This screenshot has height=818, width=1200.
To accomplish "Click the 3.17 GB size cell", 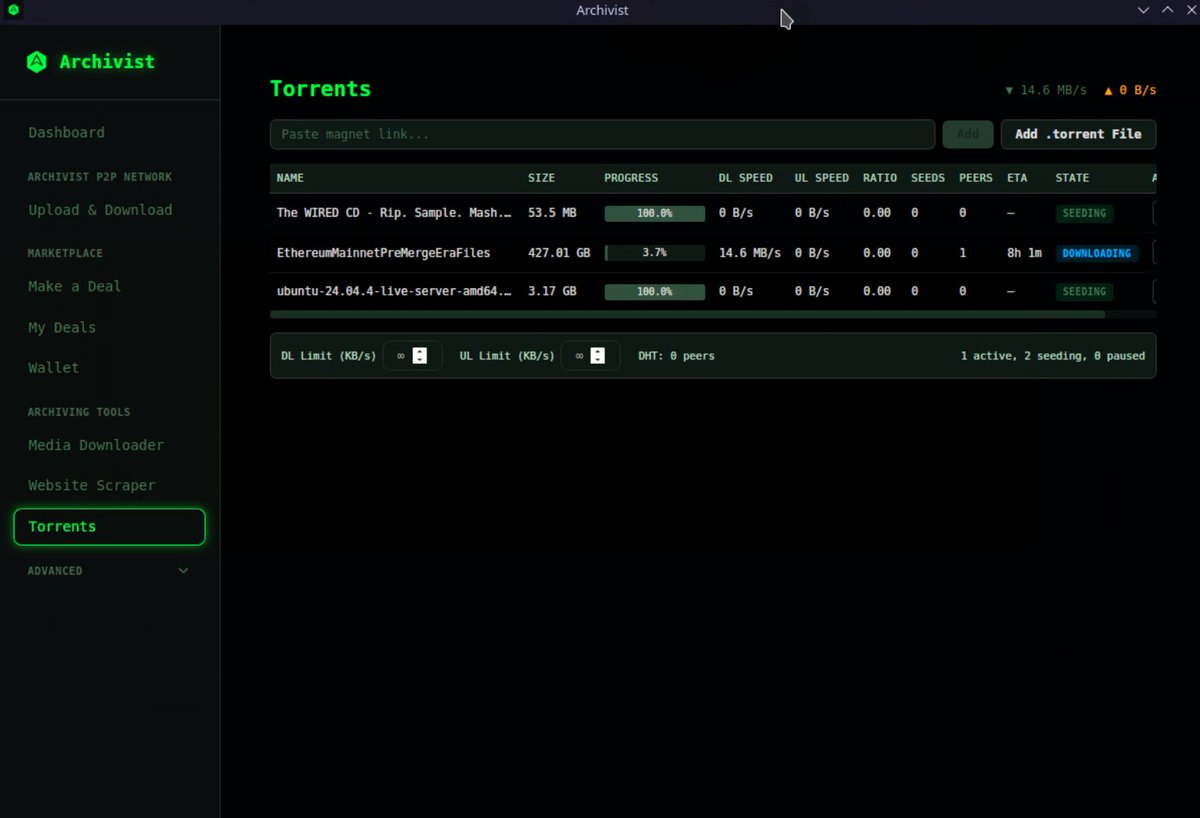I will (552, 292).
